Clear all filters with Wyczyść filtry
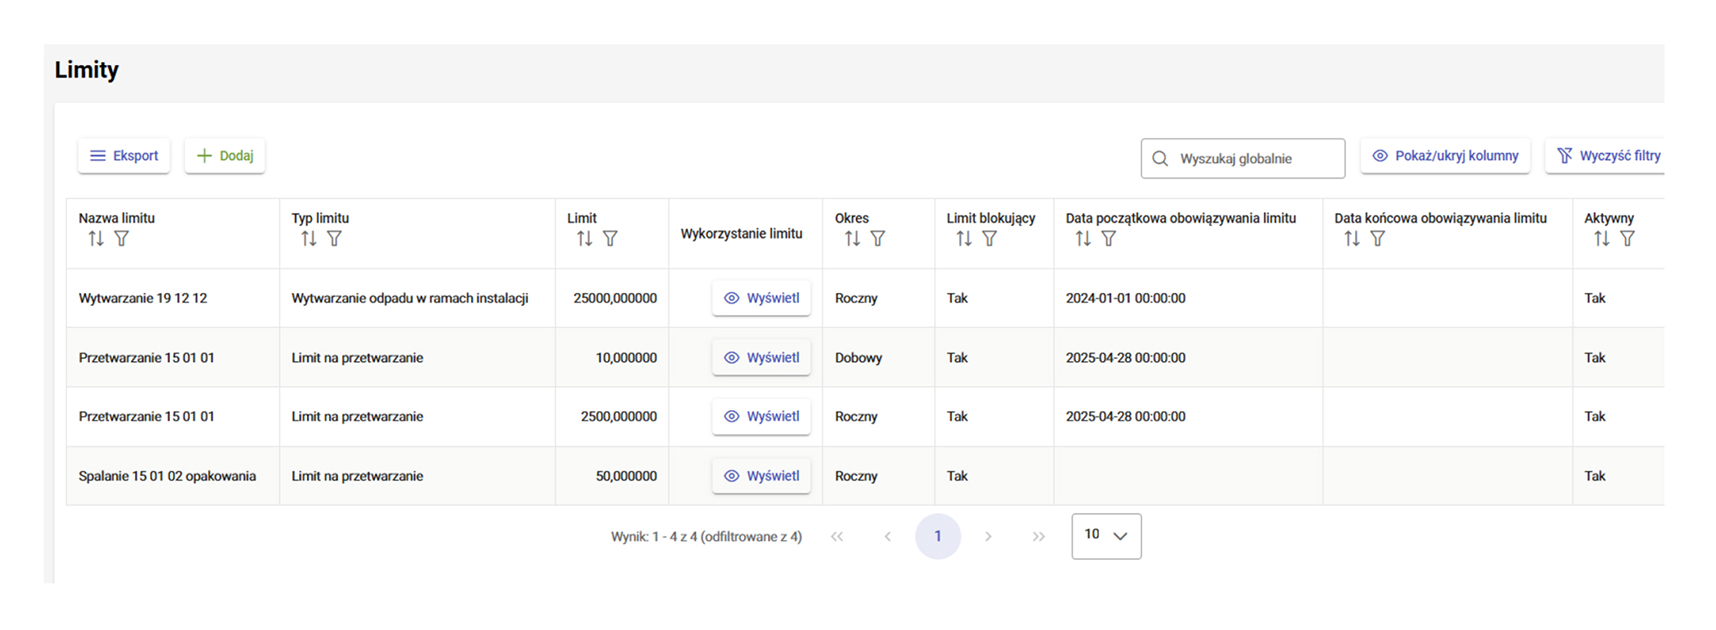Screen dimensions: 1716x630 click(1608, 156)
